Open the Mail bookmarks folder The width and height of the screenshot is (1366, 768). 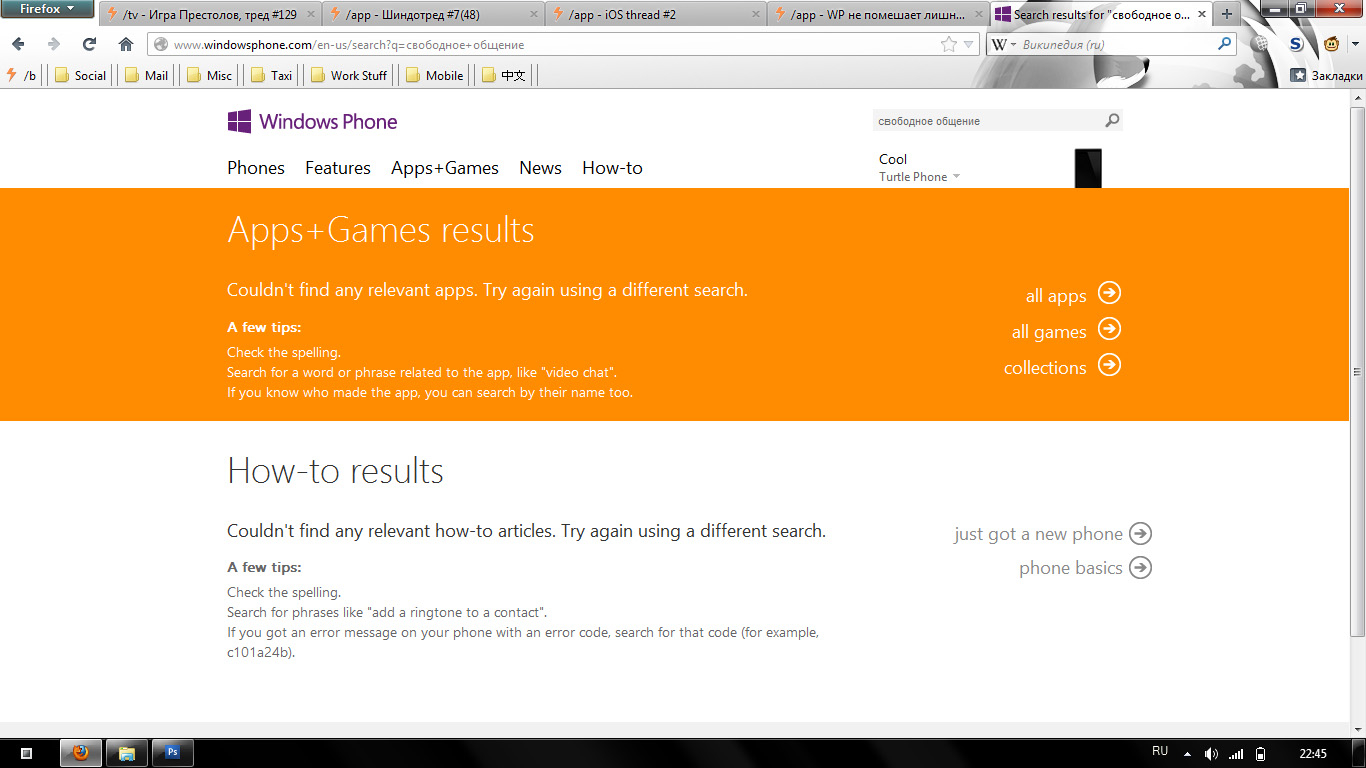click(146, 75)
